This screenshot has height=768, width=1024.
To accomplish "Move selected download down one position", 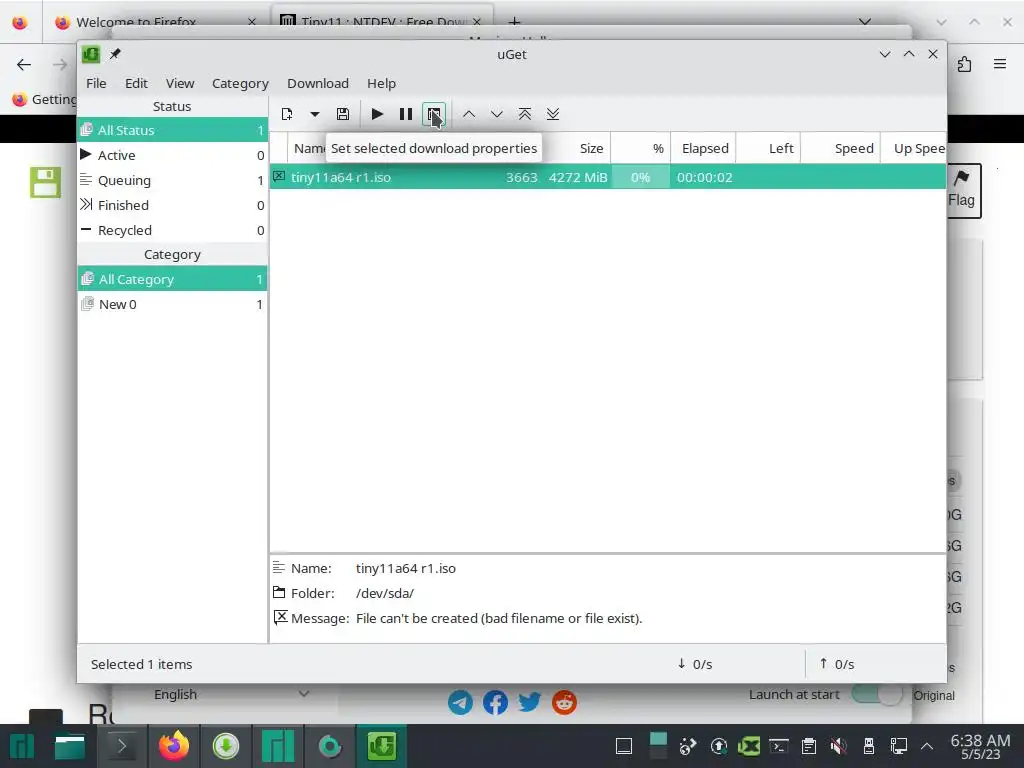I will (x=497, y=114).
